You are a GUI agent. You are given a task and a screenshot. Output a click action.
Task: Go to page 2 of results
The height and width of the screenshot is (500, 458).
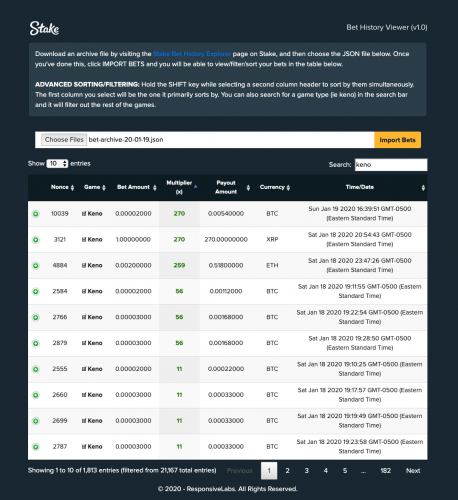(287, 471)
